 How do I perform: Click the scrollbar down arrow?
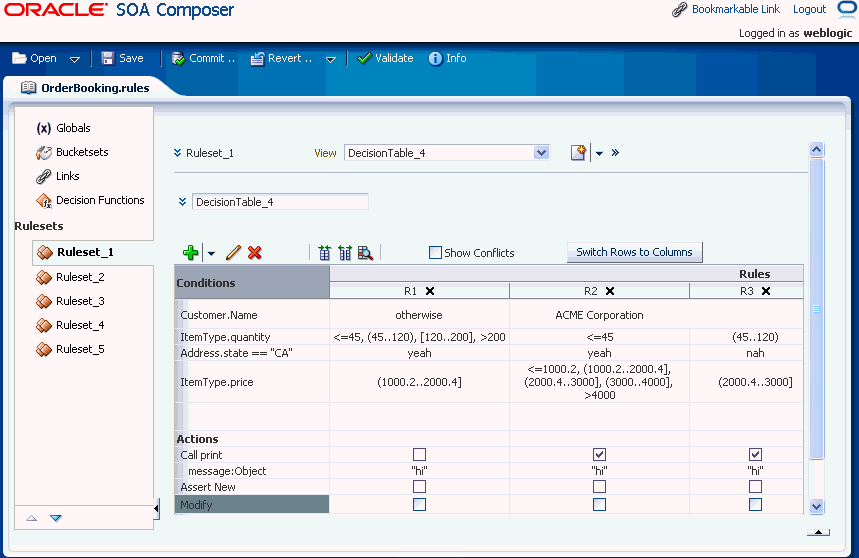(x=816, y=507)
